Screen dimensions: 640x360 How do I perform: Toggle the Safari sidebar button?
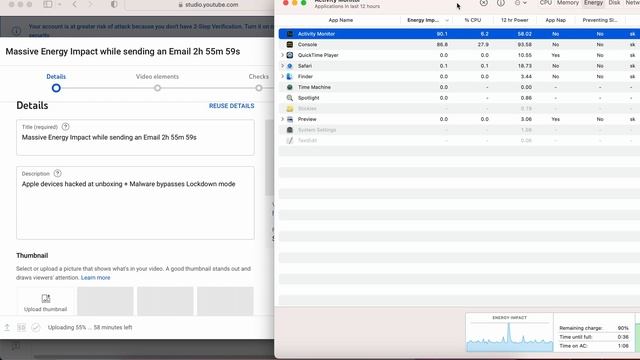coord(48,4)
